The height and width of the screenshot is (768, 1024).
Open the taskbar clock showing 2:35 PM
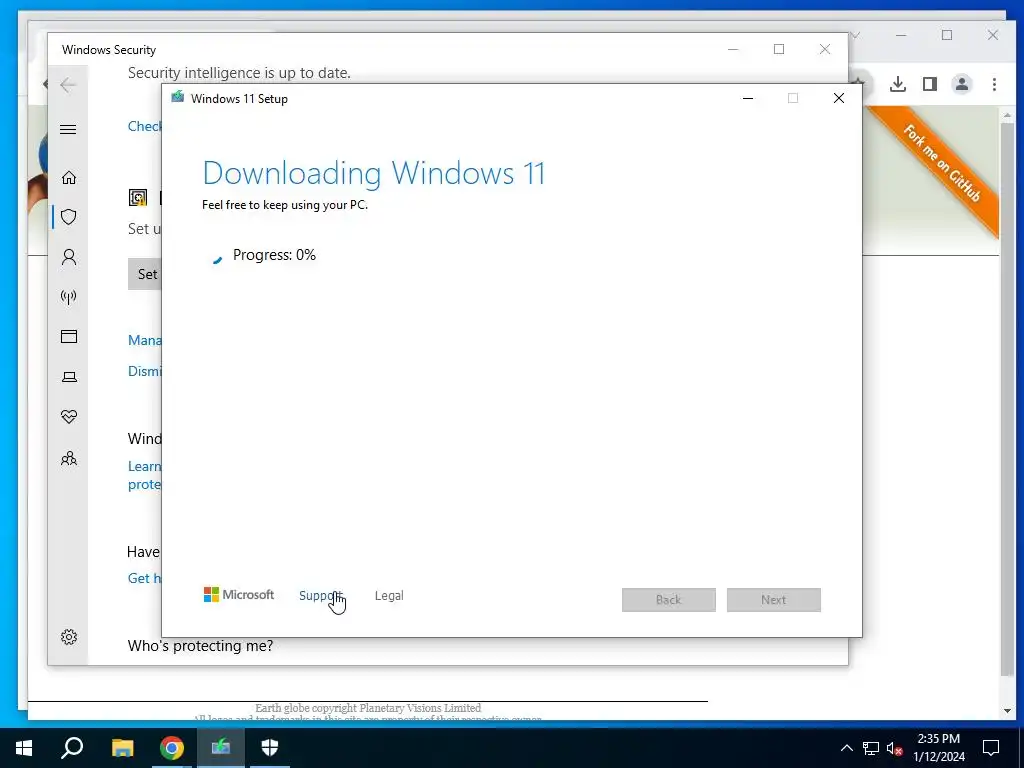tap(939, 748)
